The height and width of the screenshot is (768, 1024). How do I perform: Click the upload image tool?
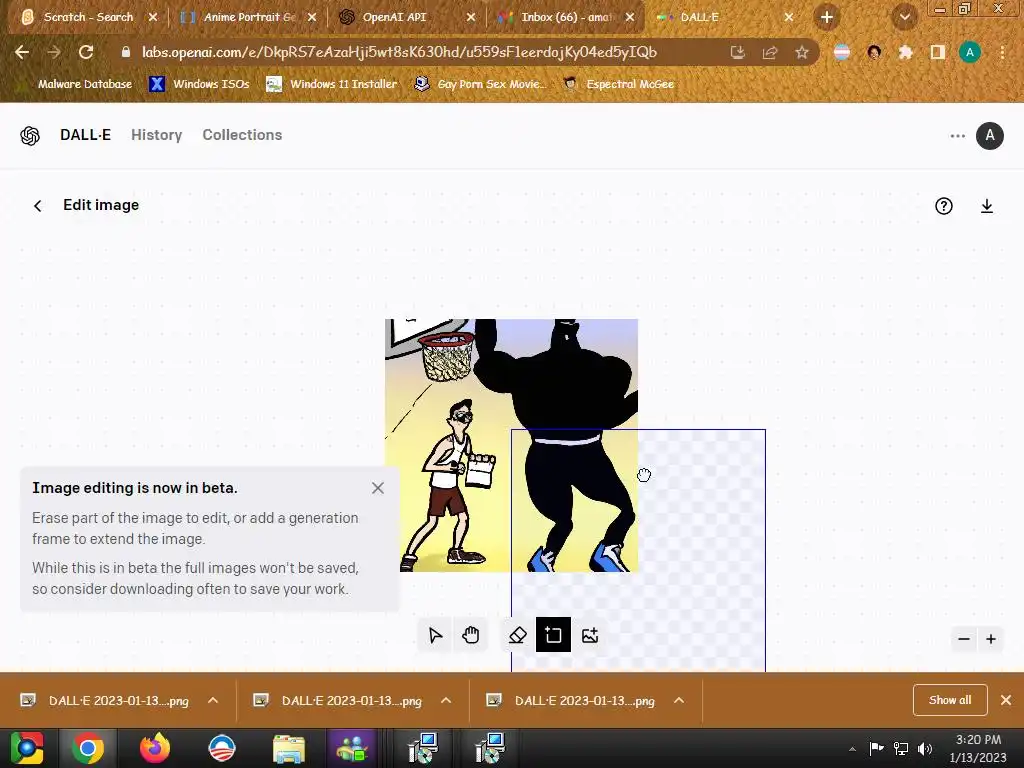pos(590,635)
